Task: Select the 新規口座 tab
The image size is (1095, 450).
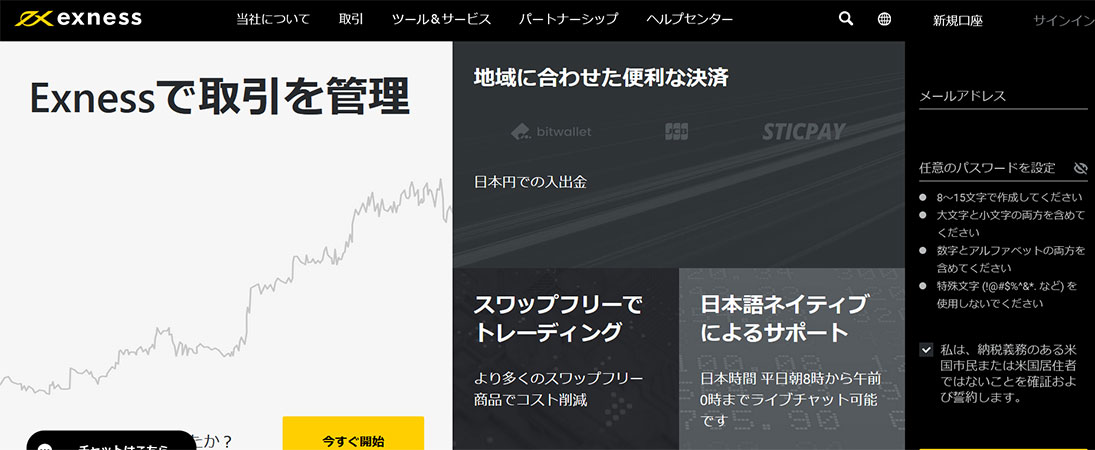Action: tap(957, 21)
